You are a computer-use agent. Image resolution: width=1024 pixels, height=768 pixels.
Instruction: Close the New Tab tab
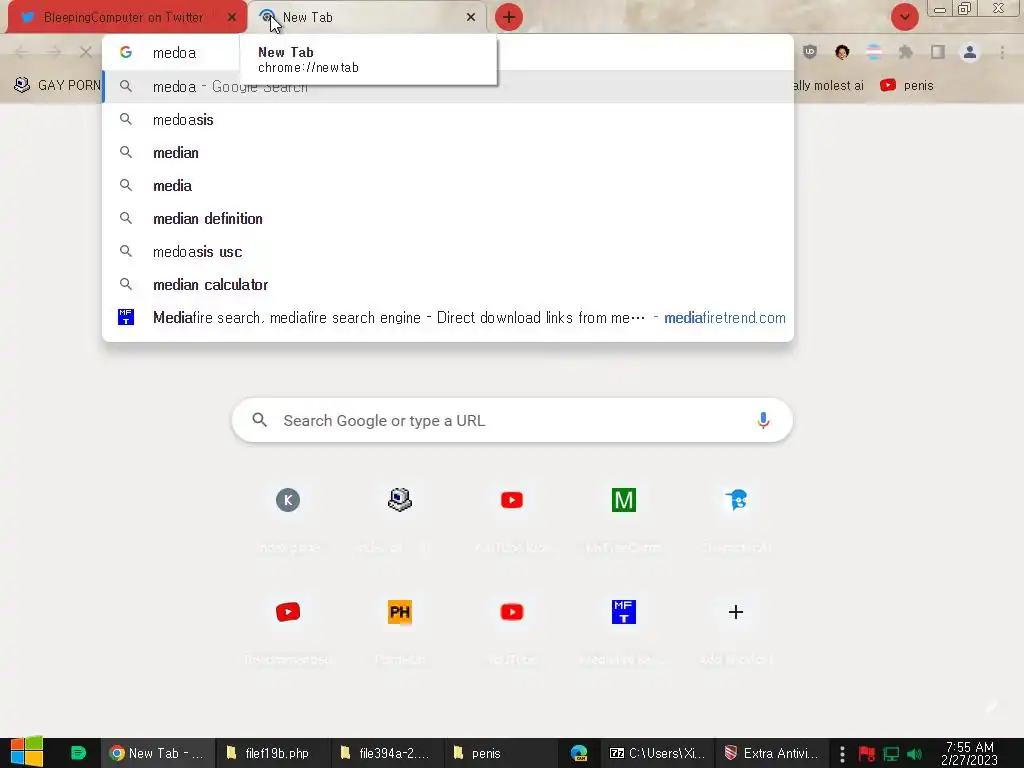point(471,18)
